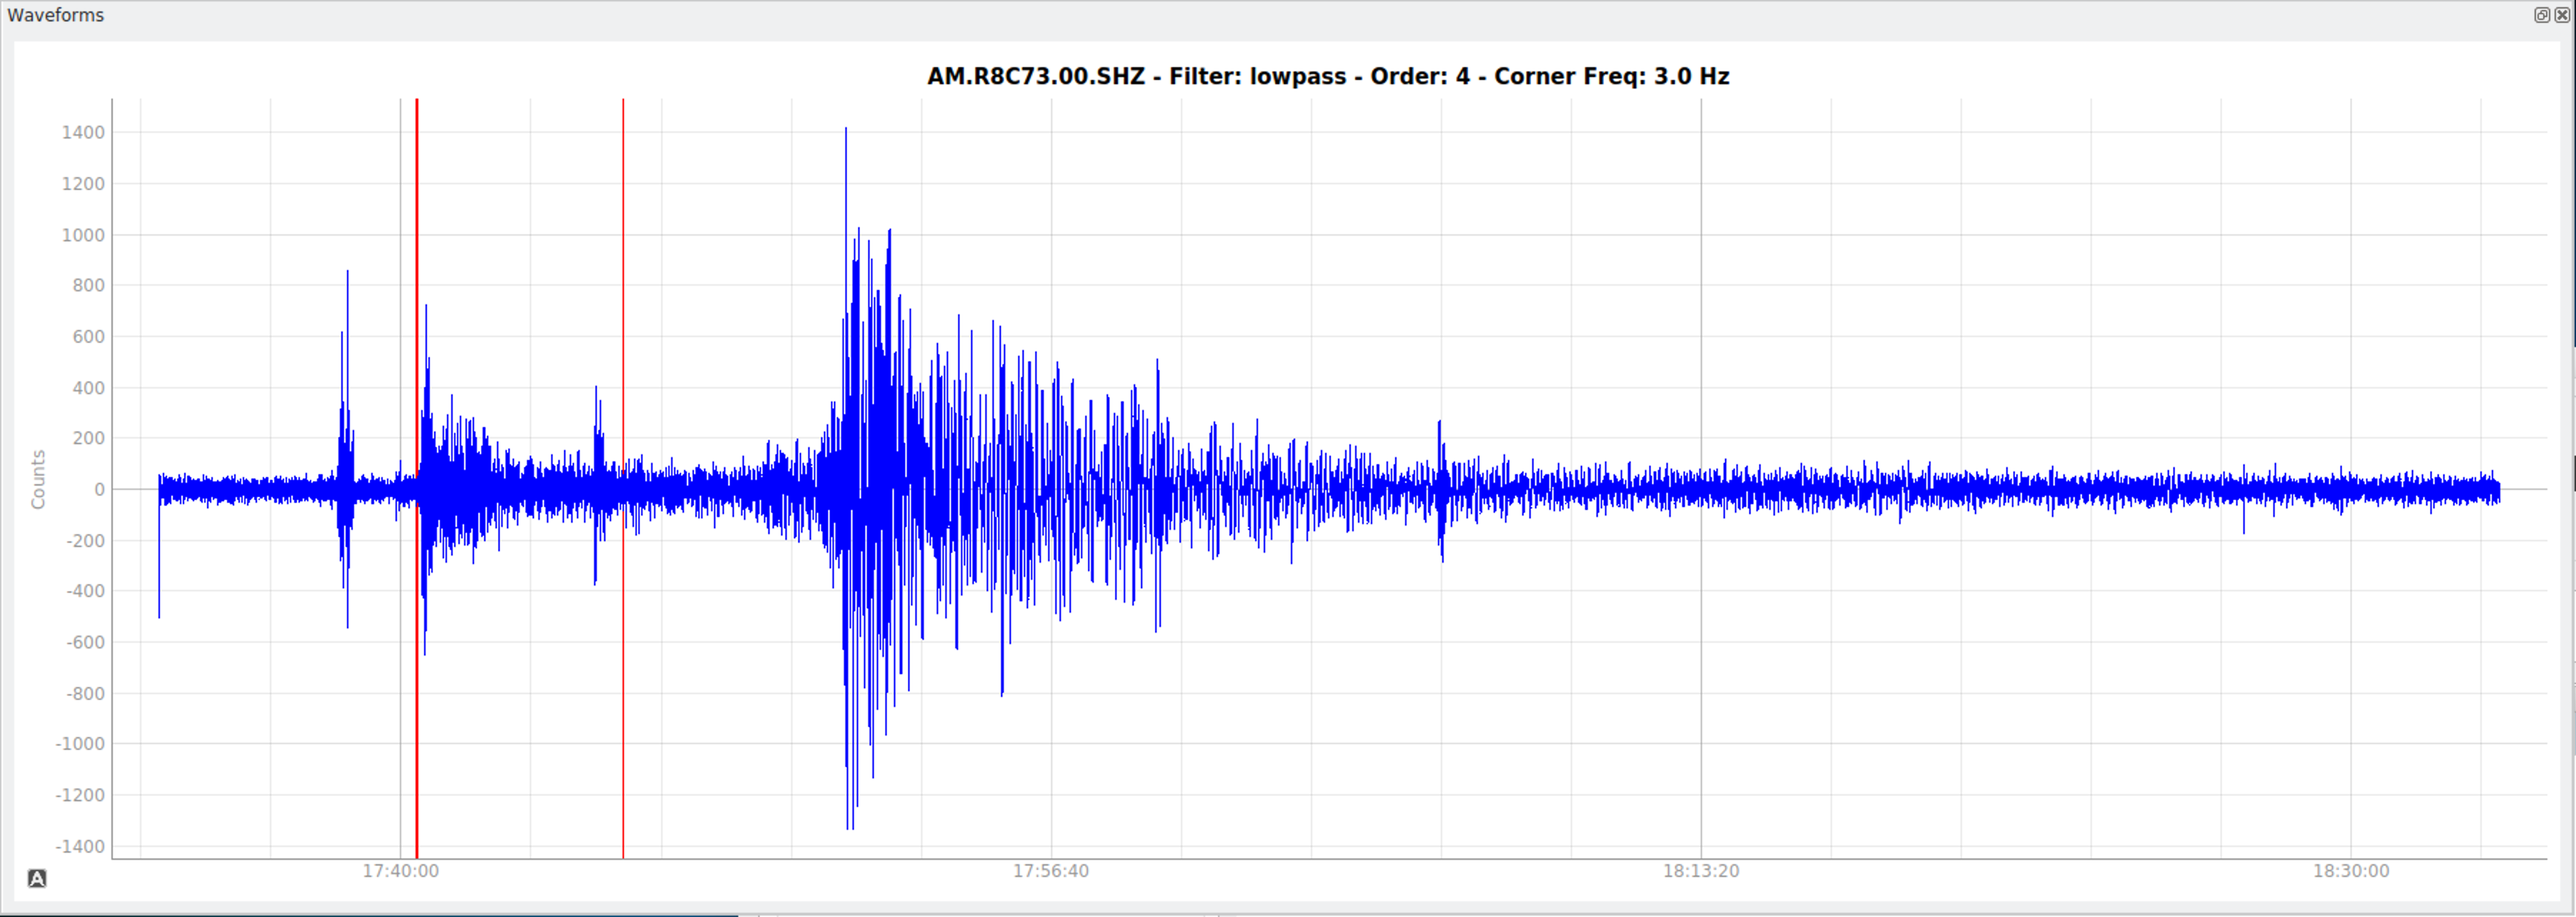Click the 17:40:00 time axis label
Screen dimensions: 2576x917
pyautogui.click(x=401, y=871)
